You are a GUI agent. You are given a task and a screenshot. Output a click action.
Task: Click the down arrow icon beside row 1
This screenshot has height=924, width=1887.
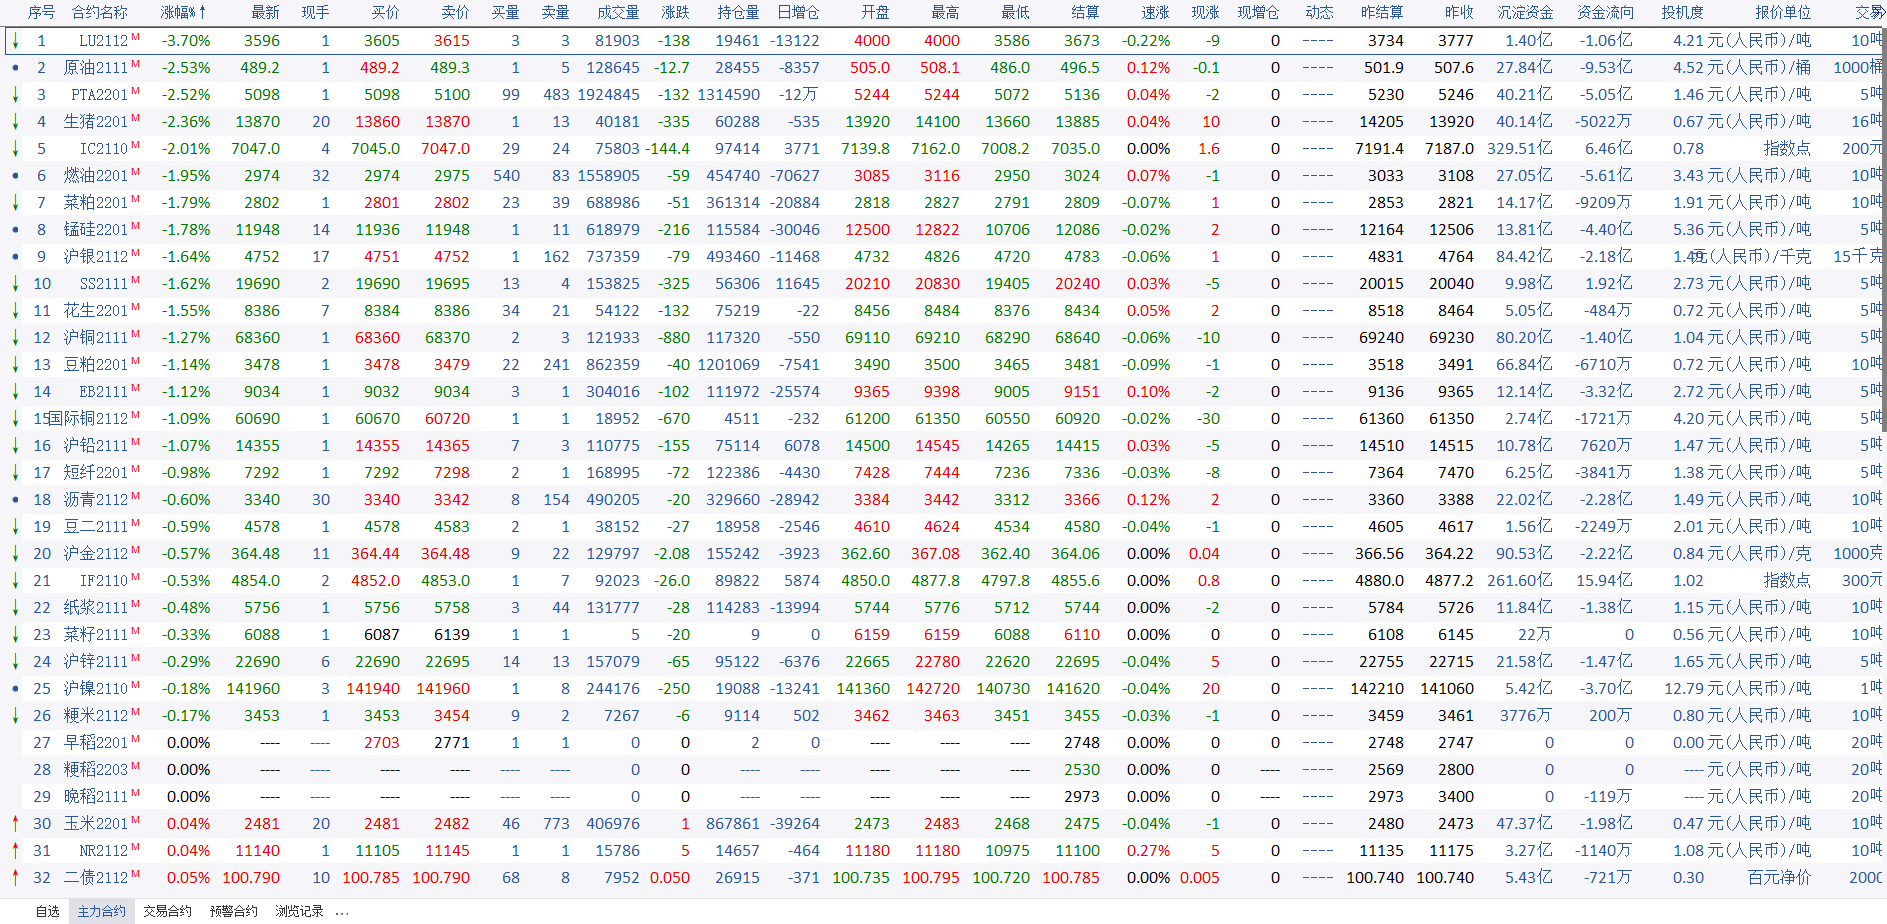[x=15, y=41]
